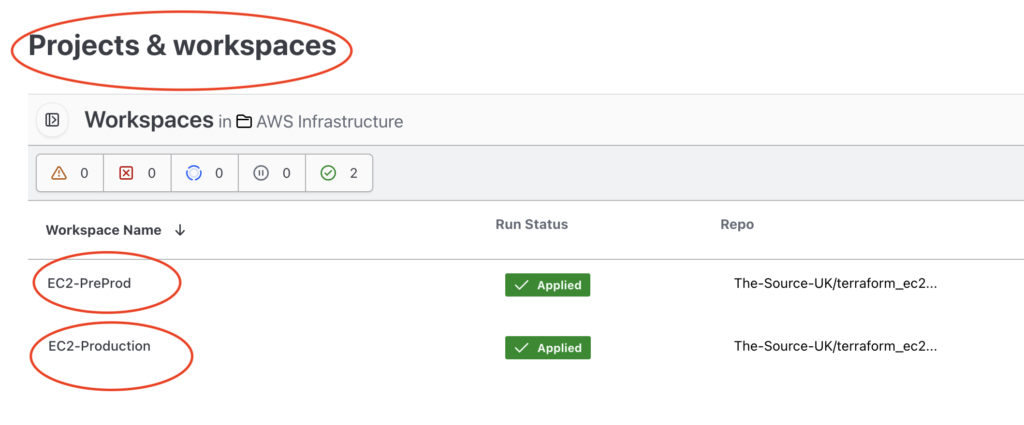Filter by running blue spinner icon
The height and width of the screenshot is (425, 1024).
(x=194, y=173)
